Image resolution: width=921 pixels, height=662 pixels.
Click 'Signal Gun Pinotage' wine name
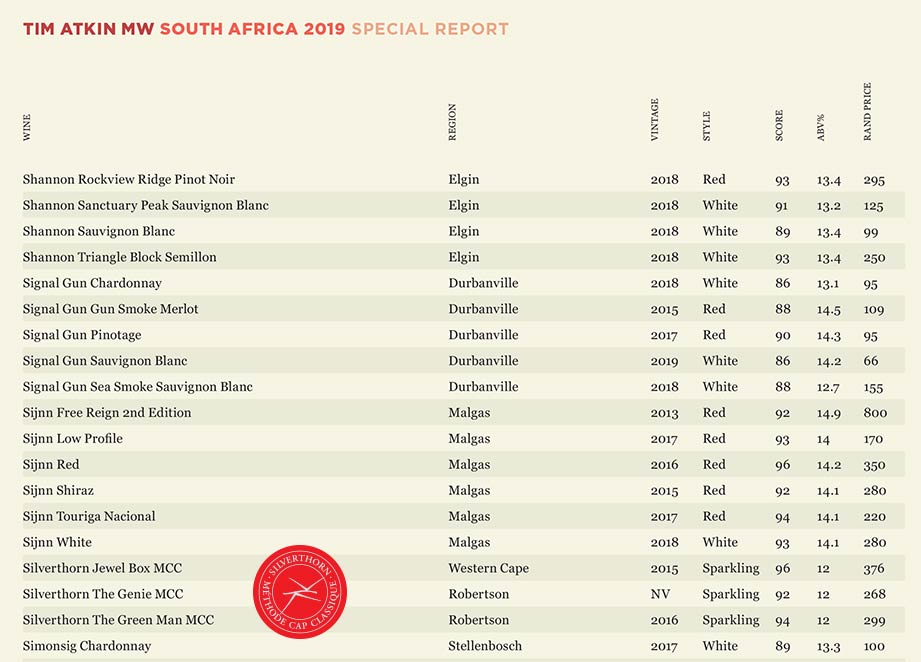click(x=82, y=335)
